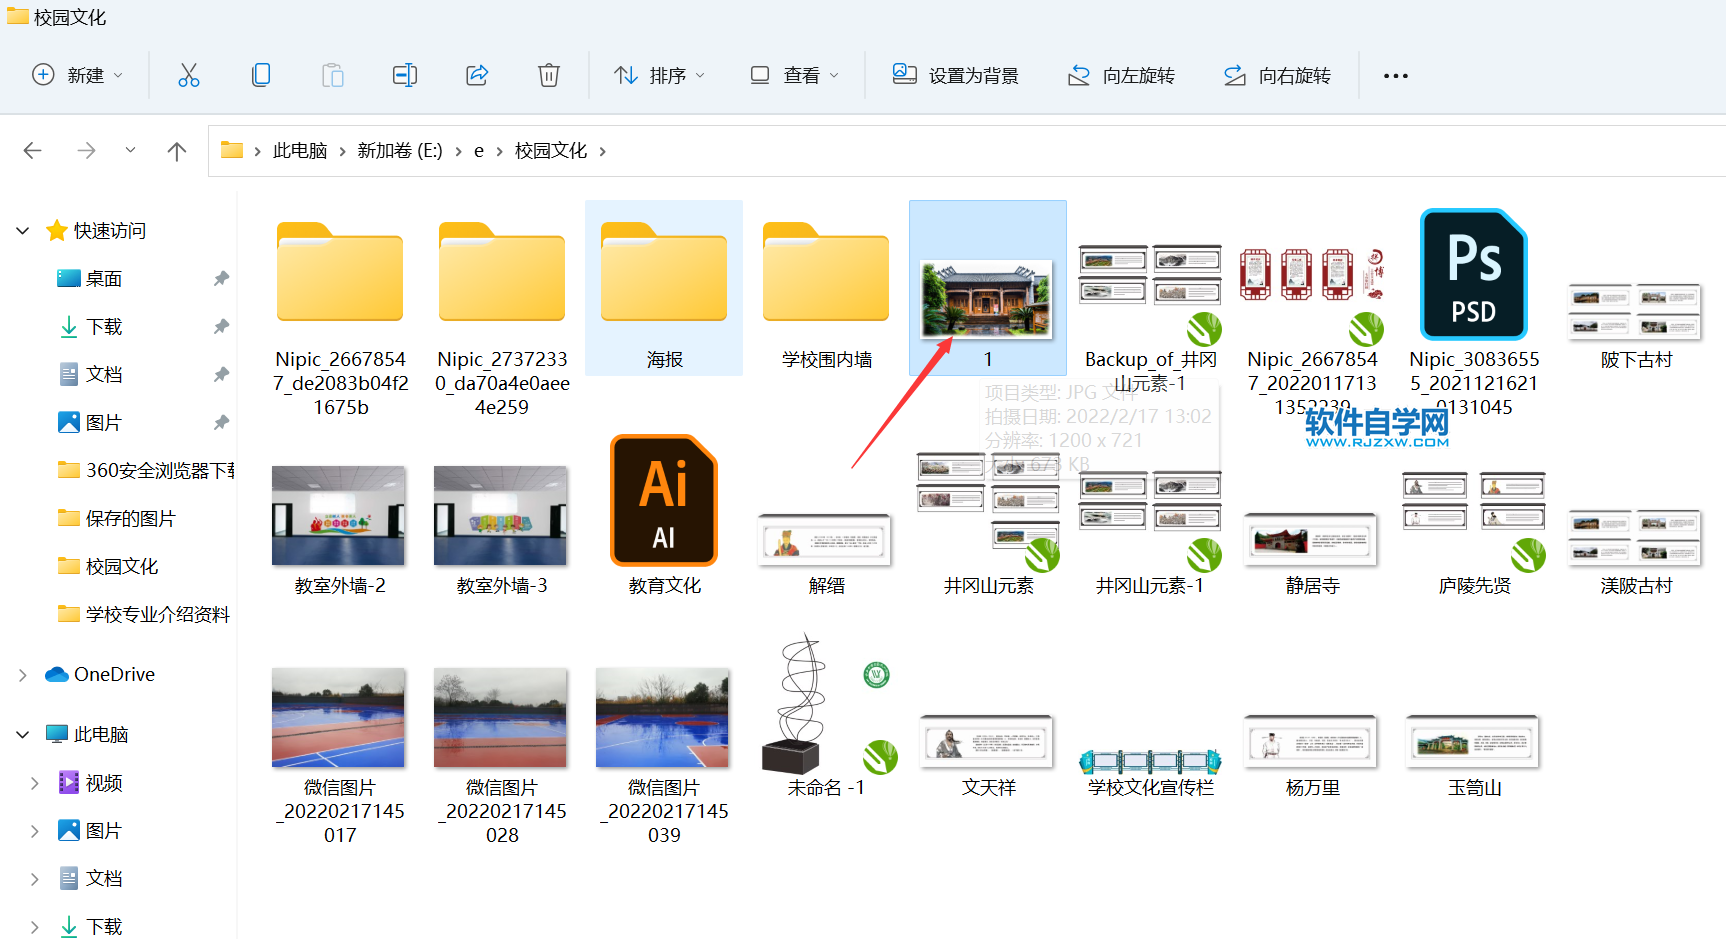The height and width of the screenshot is (939, 1726).
Task: Expand the 文档 node under 此电脑
Action: 35,879
